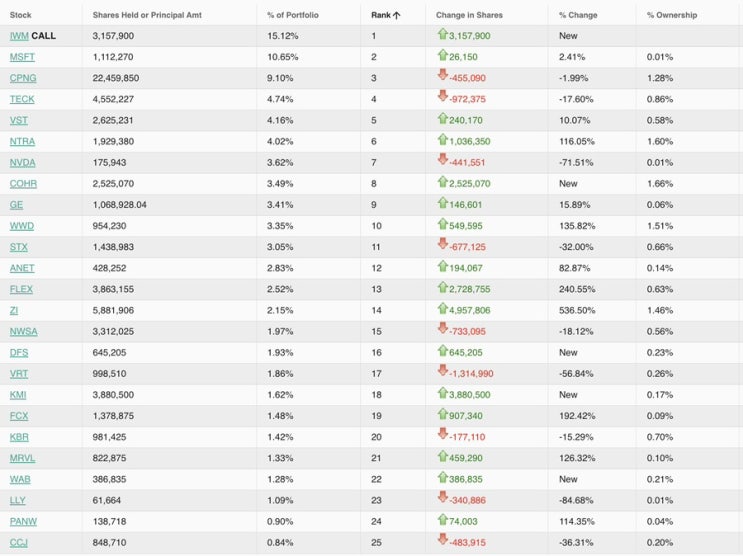The image size is (743, 556).
Task: Click the Rank sort arrow in header
Action: coord(396,15)
